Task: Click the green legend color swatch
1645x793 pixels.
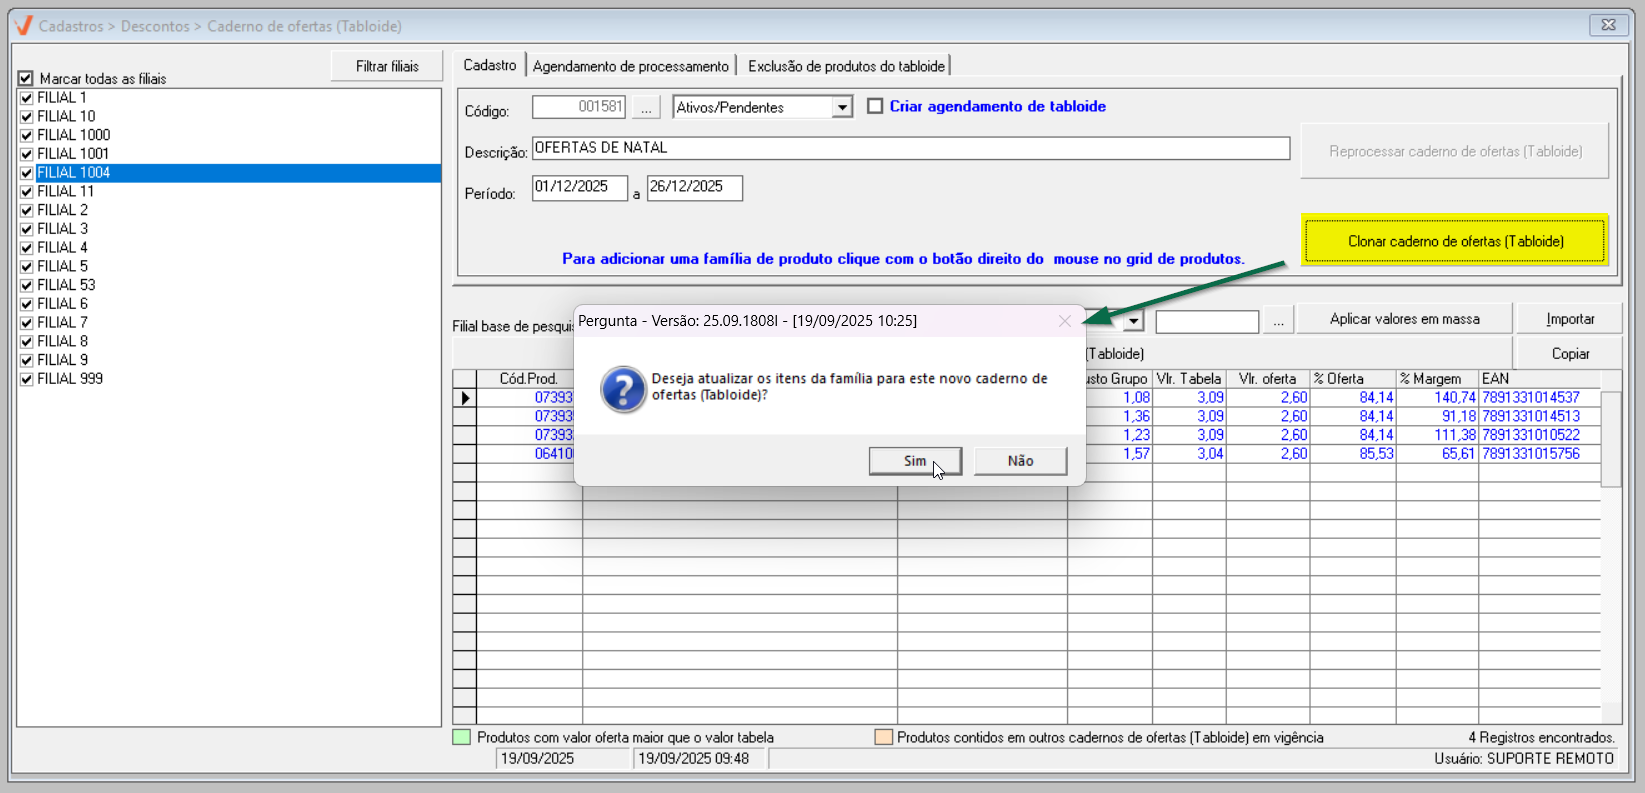Action: [461, 738]
